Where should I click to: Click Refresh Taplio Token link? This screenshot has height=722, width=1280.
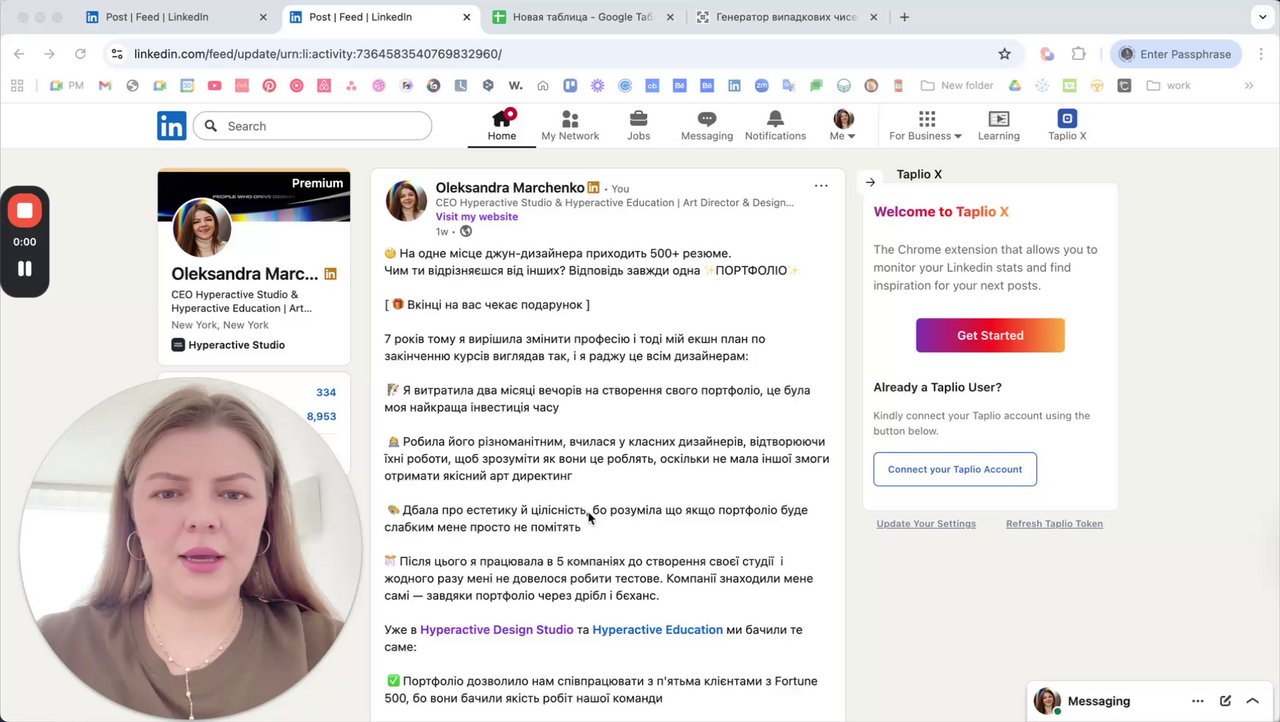click(1054, 524)
